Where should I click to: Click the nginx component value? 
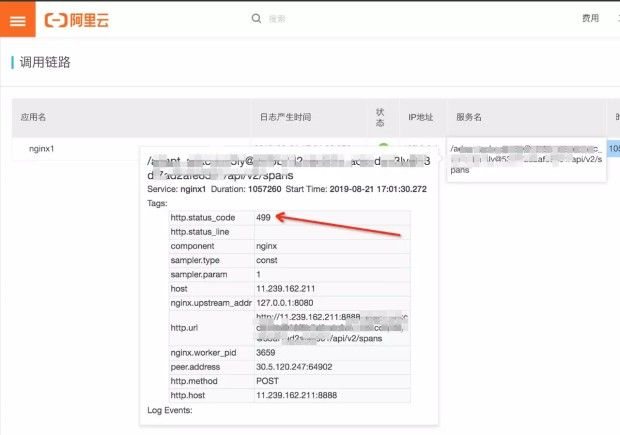click(267, 246)
